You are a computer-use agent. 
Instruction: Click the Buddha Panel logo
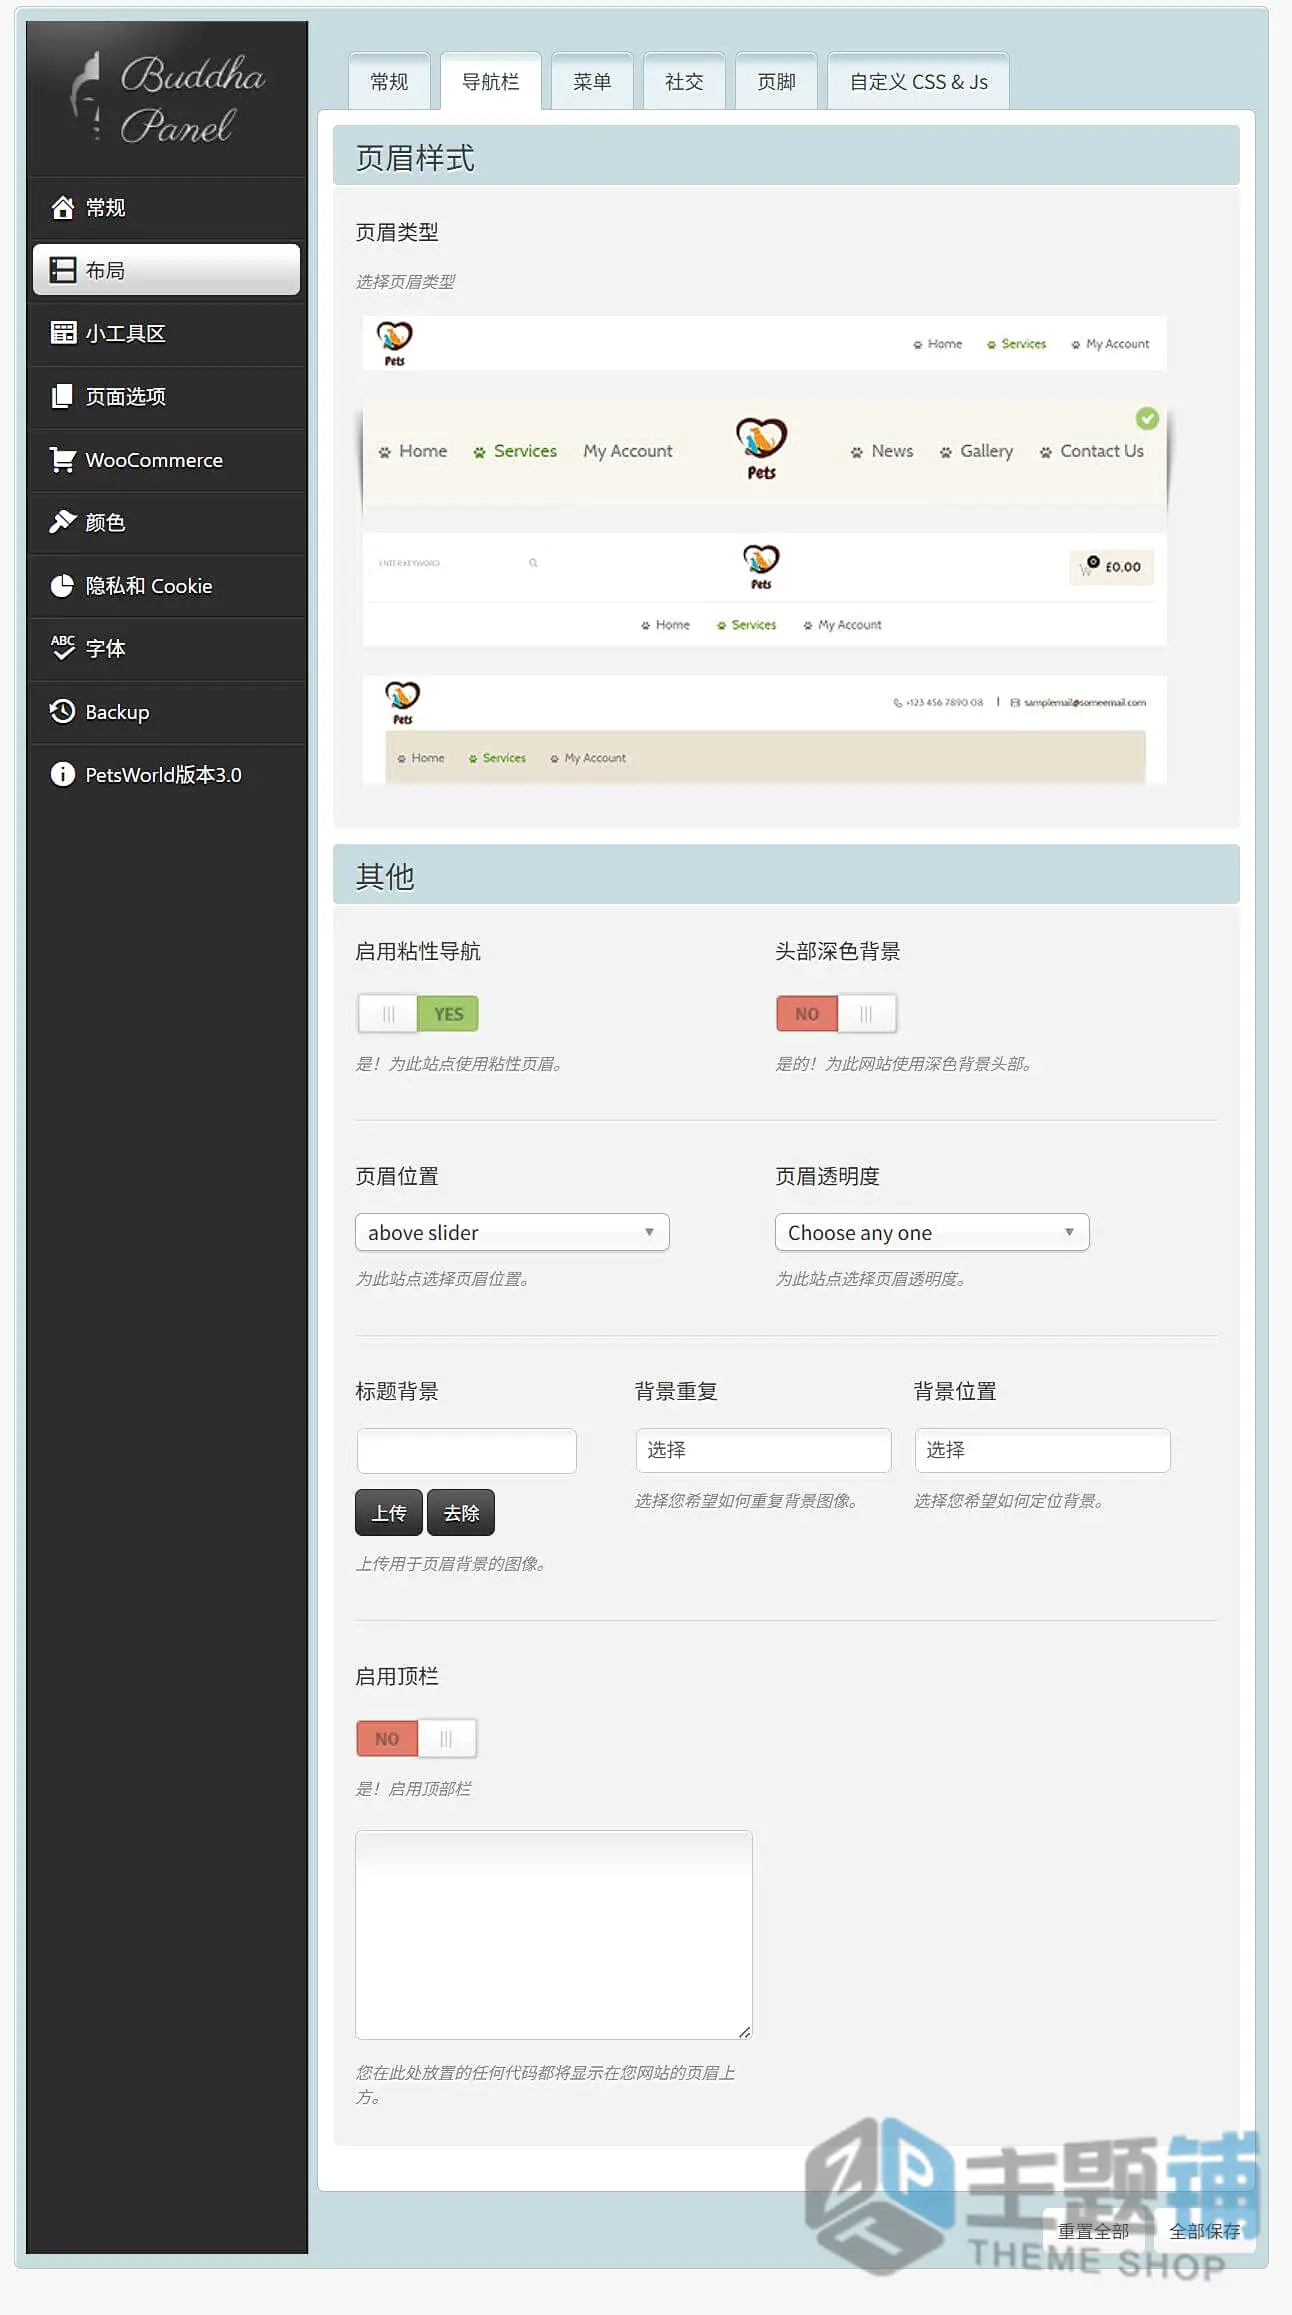167,98
